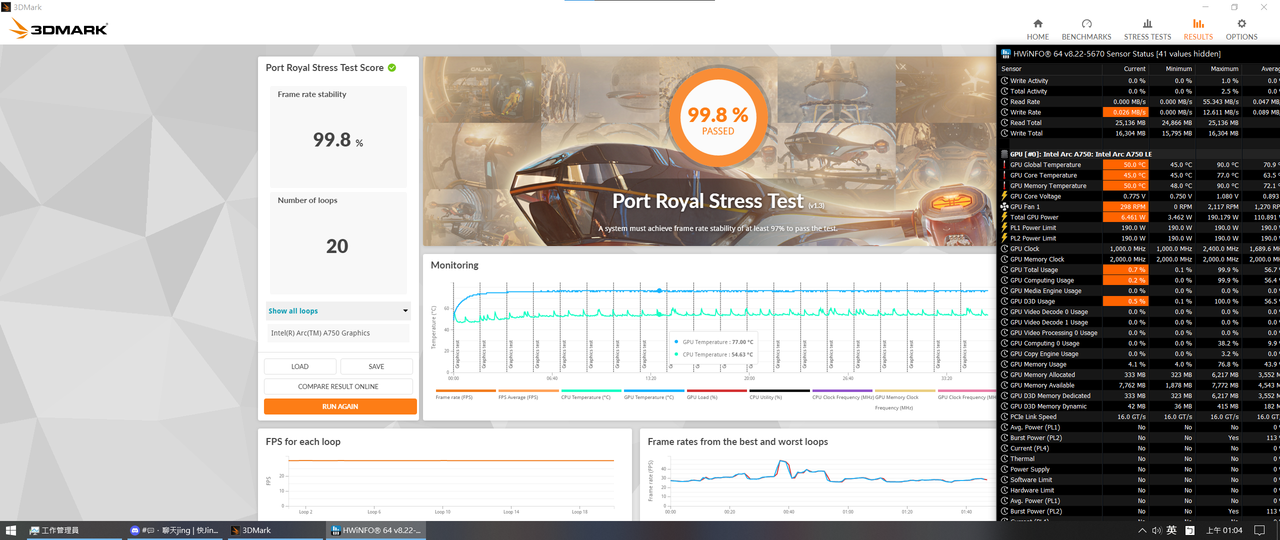Select Software Limit row in HWiNFO
The height and width of the screenshot is (540, 1280).
(1139, 480)
